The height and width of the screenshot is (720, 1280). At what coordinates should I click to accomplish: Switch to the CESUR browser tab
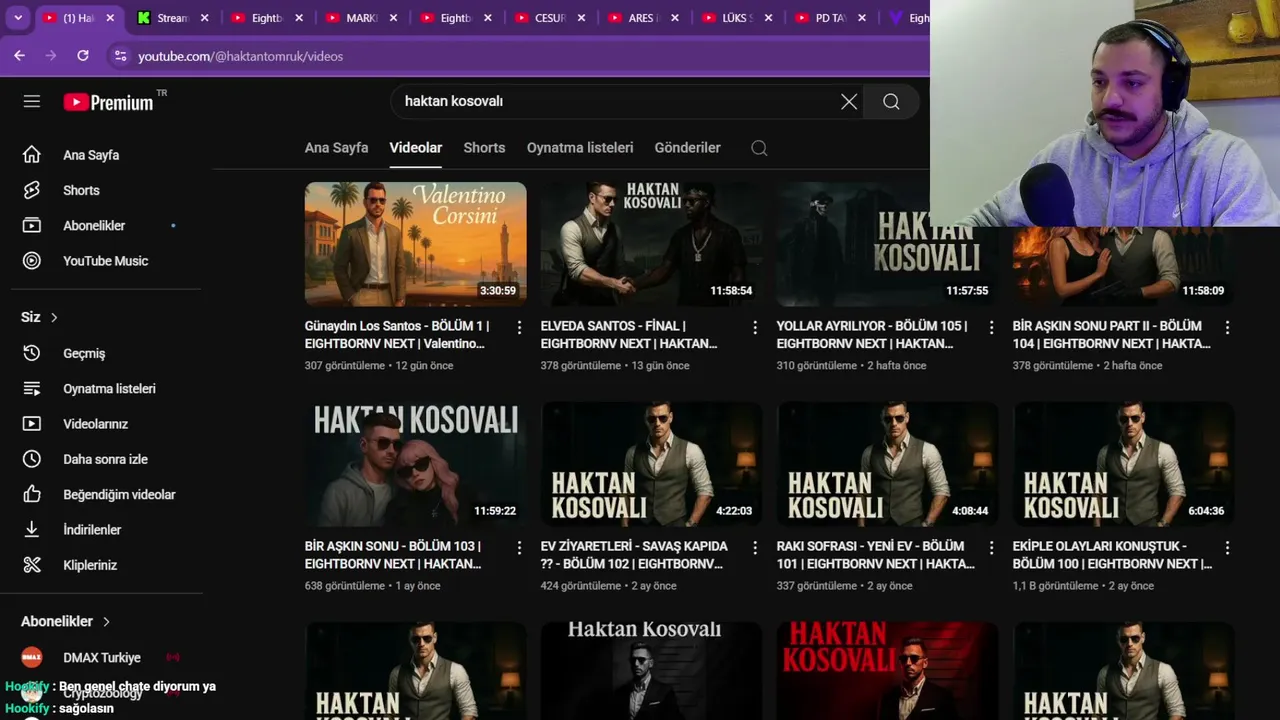click(550, 18)
